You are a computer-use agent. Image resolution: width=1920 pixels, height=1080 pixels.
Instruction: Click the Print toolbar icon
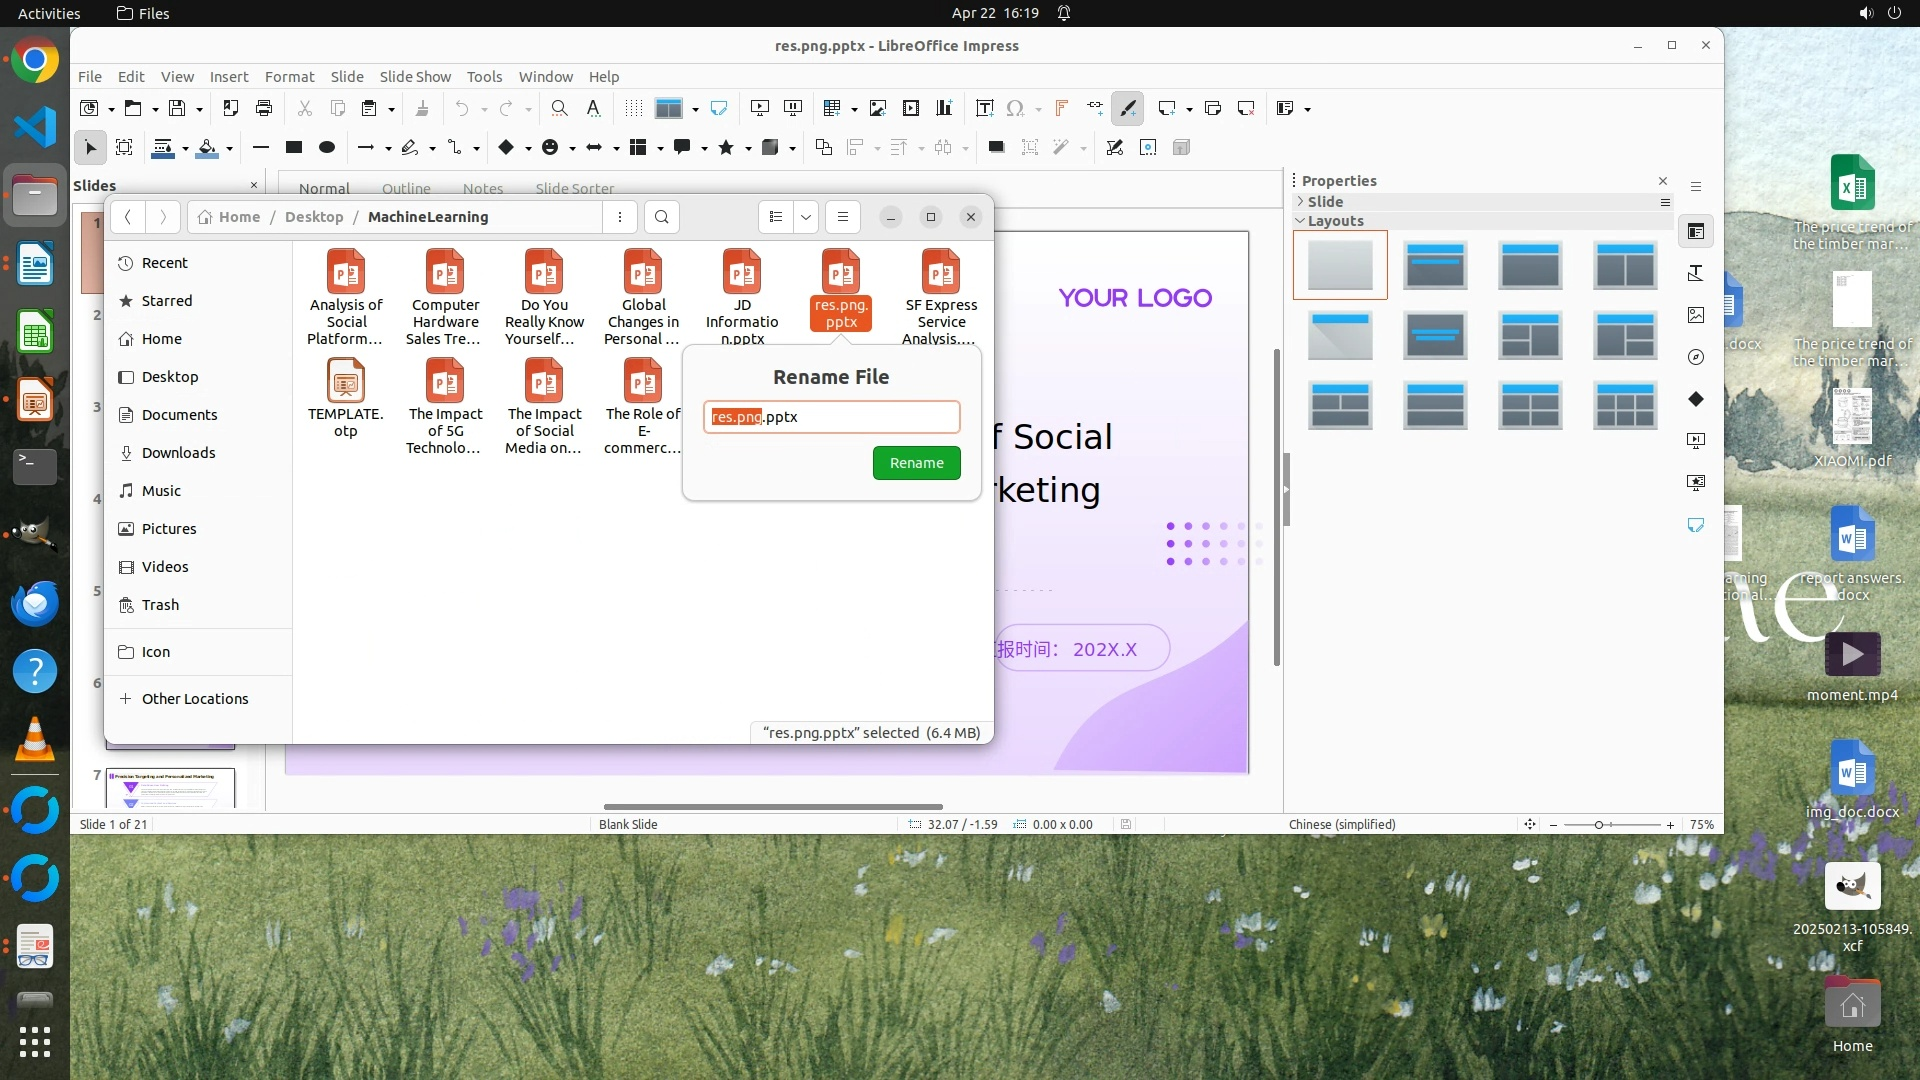[x=264, y=108]
